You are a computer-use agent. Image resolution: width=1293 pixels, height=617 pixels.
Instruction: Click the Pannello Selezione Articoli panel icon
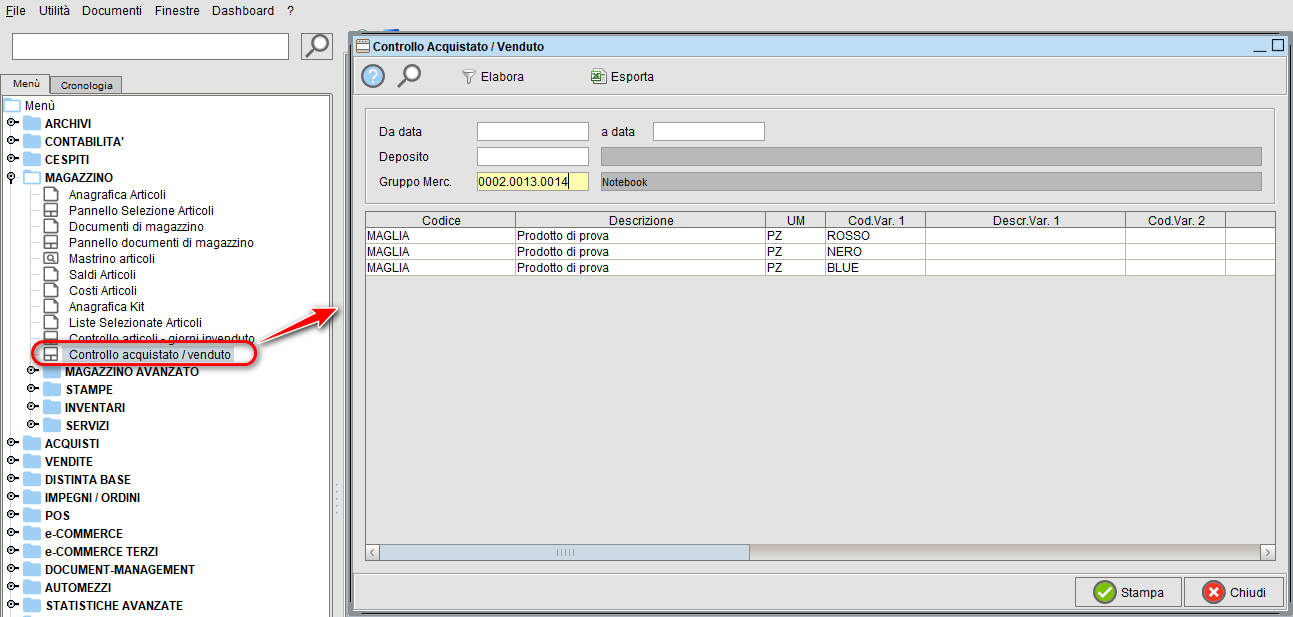point(50,210)
